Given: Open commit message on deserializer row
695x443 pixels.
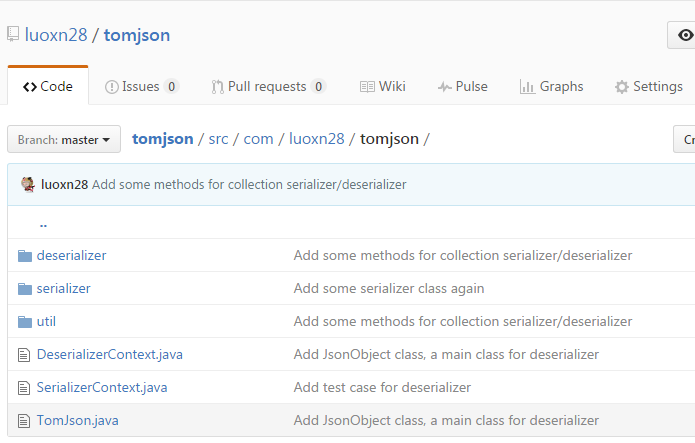Looking at the screenshot, I should coord(463,255).
